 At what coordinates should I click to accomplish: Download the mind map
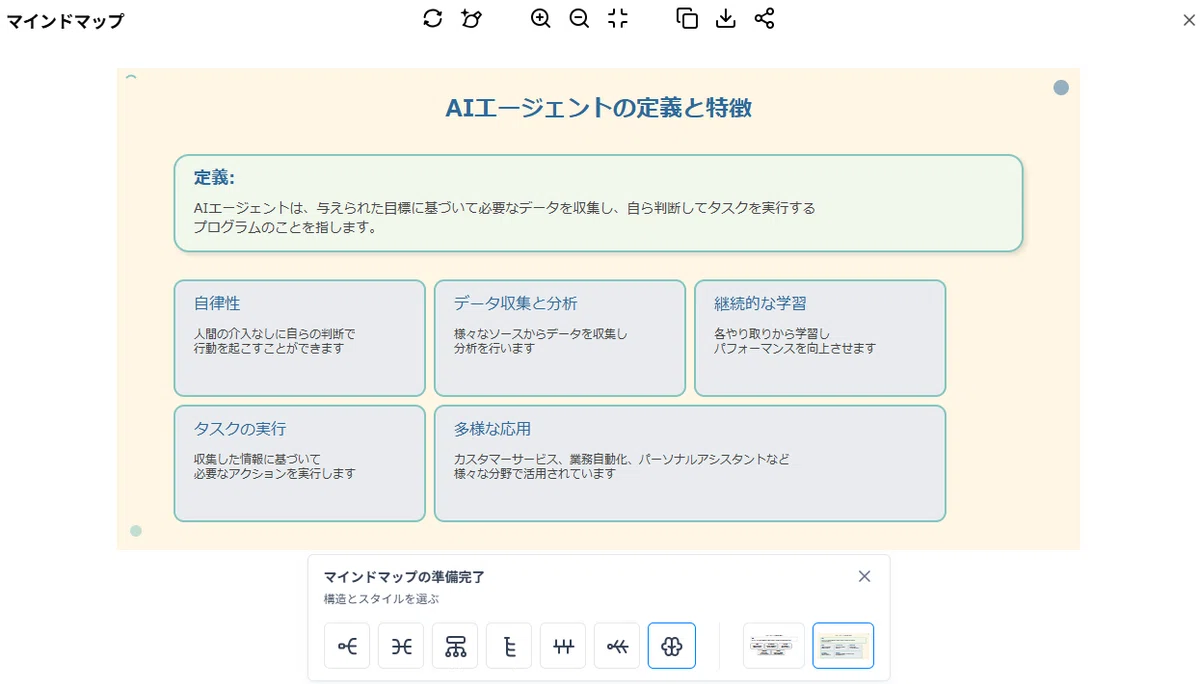click(x=726, y=18)
